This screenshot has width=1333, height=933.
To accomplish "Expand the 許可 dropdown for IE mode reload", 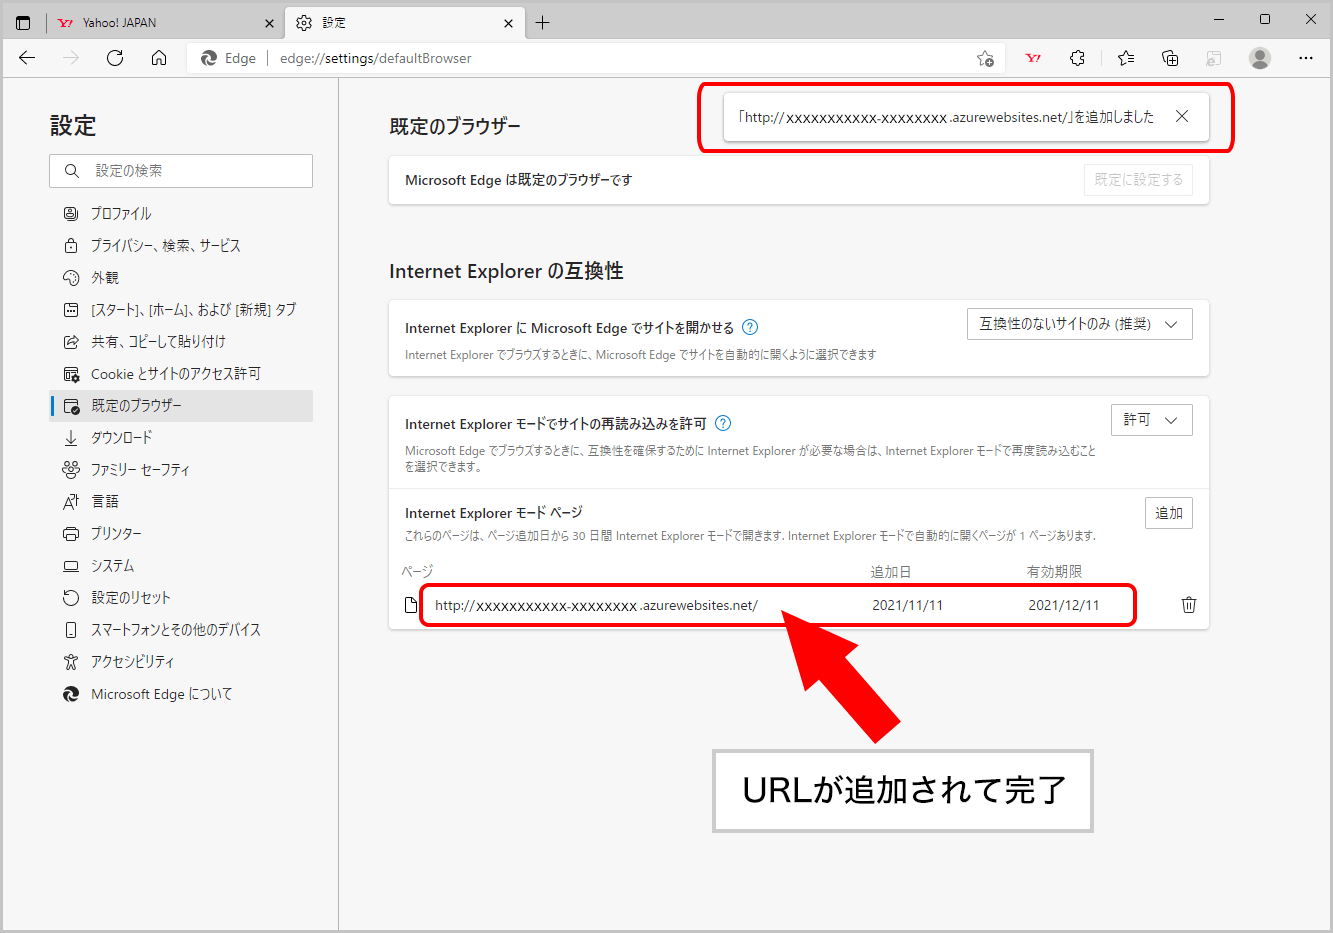I will (1151, 420).
